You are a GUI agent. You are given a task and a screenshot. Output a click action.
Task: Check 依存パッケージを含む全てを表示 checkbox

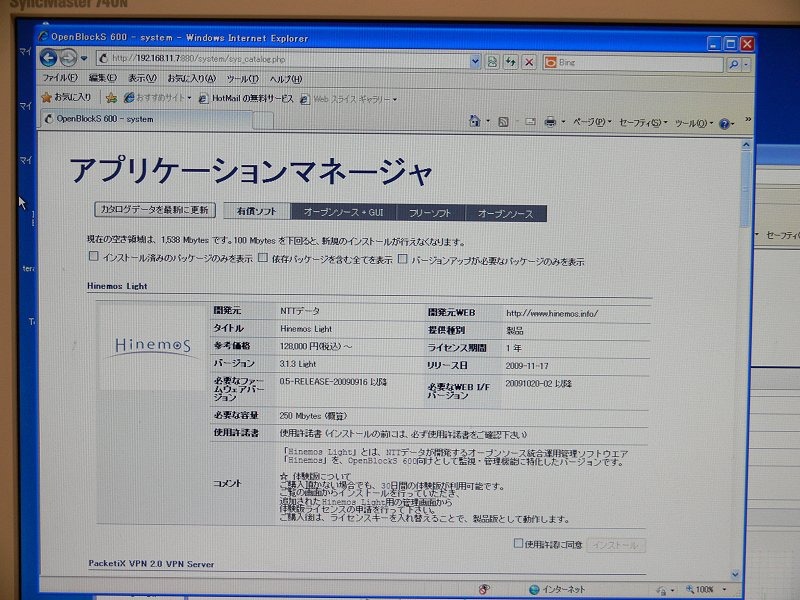pyautogui.click(x=263, y=258)
